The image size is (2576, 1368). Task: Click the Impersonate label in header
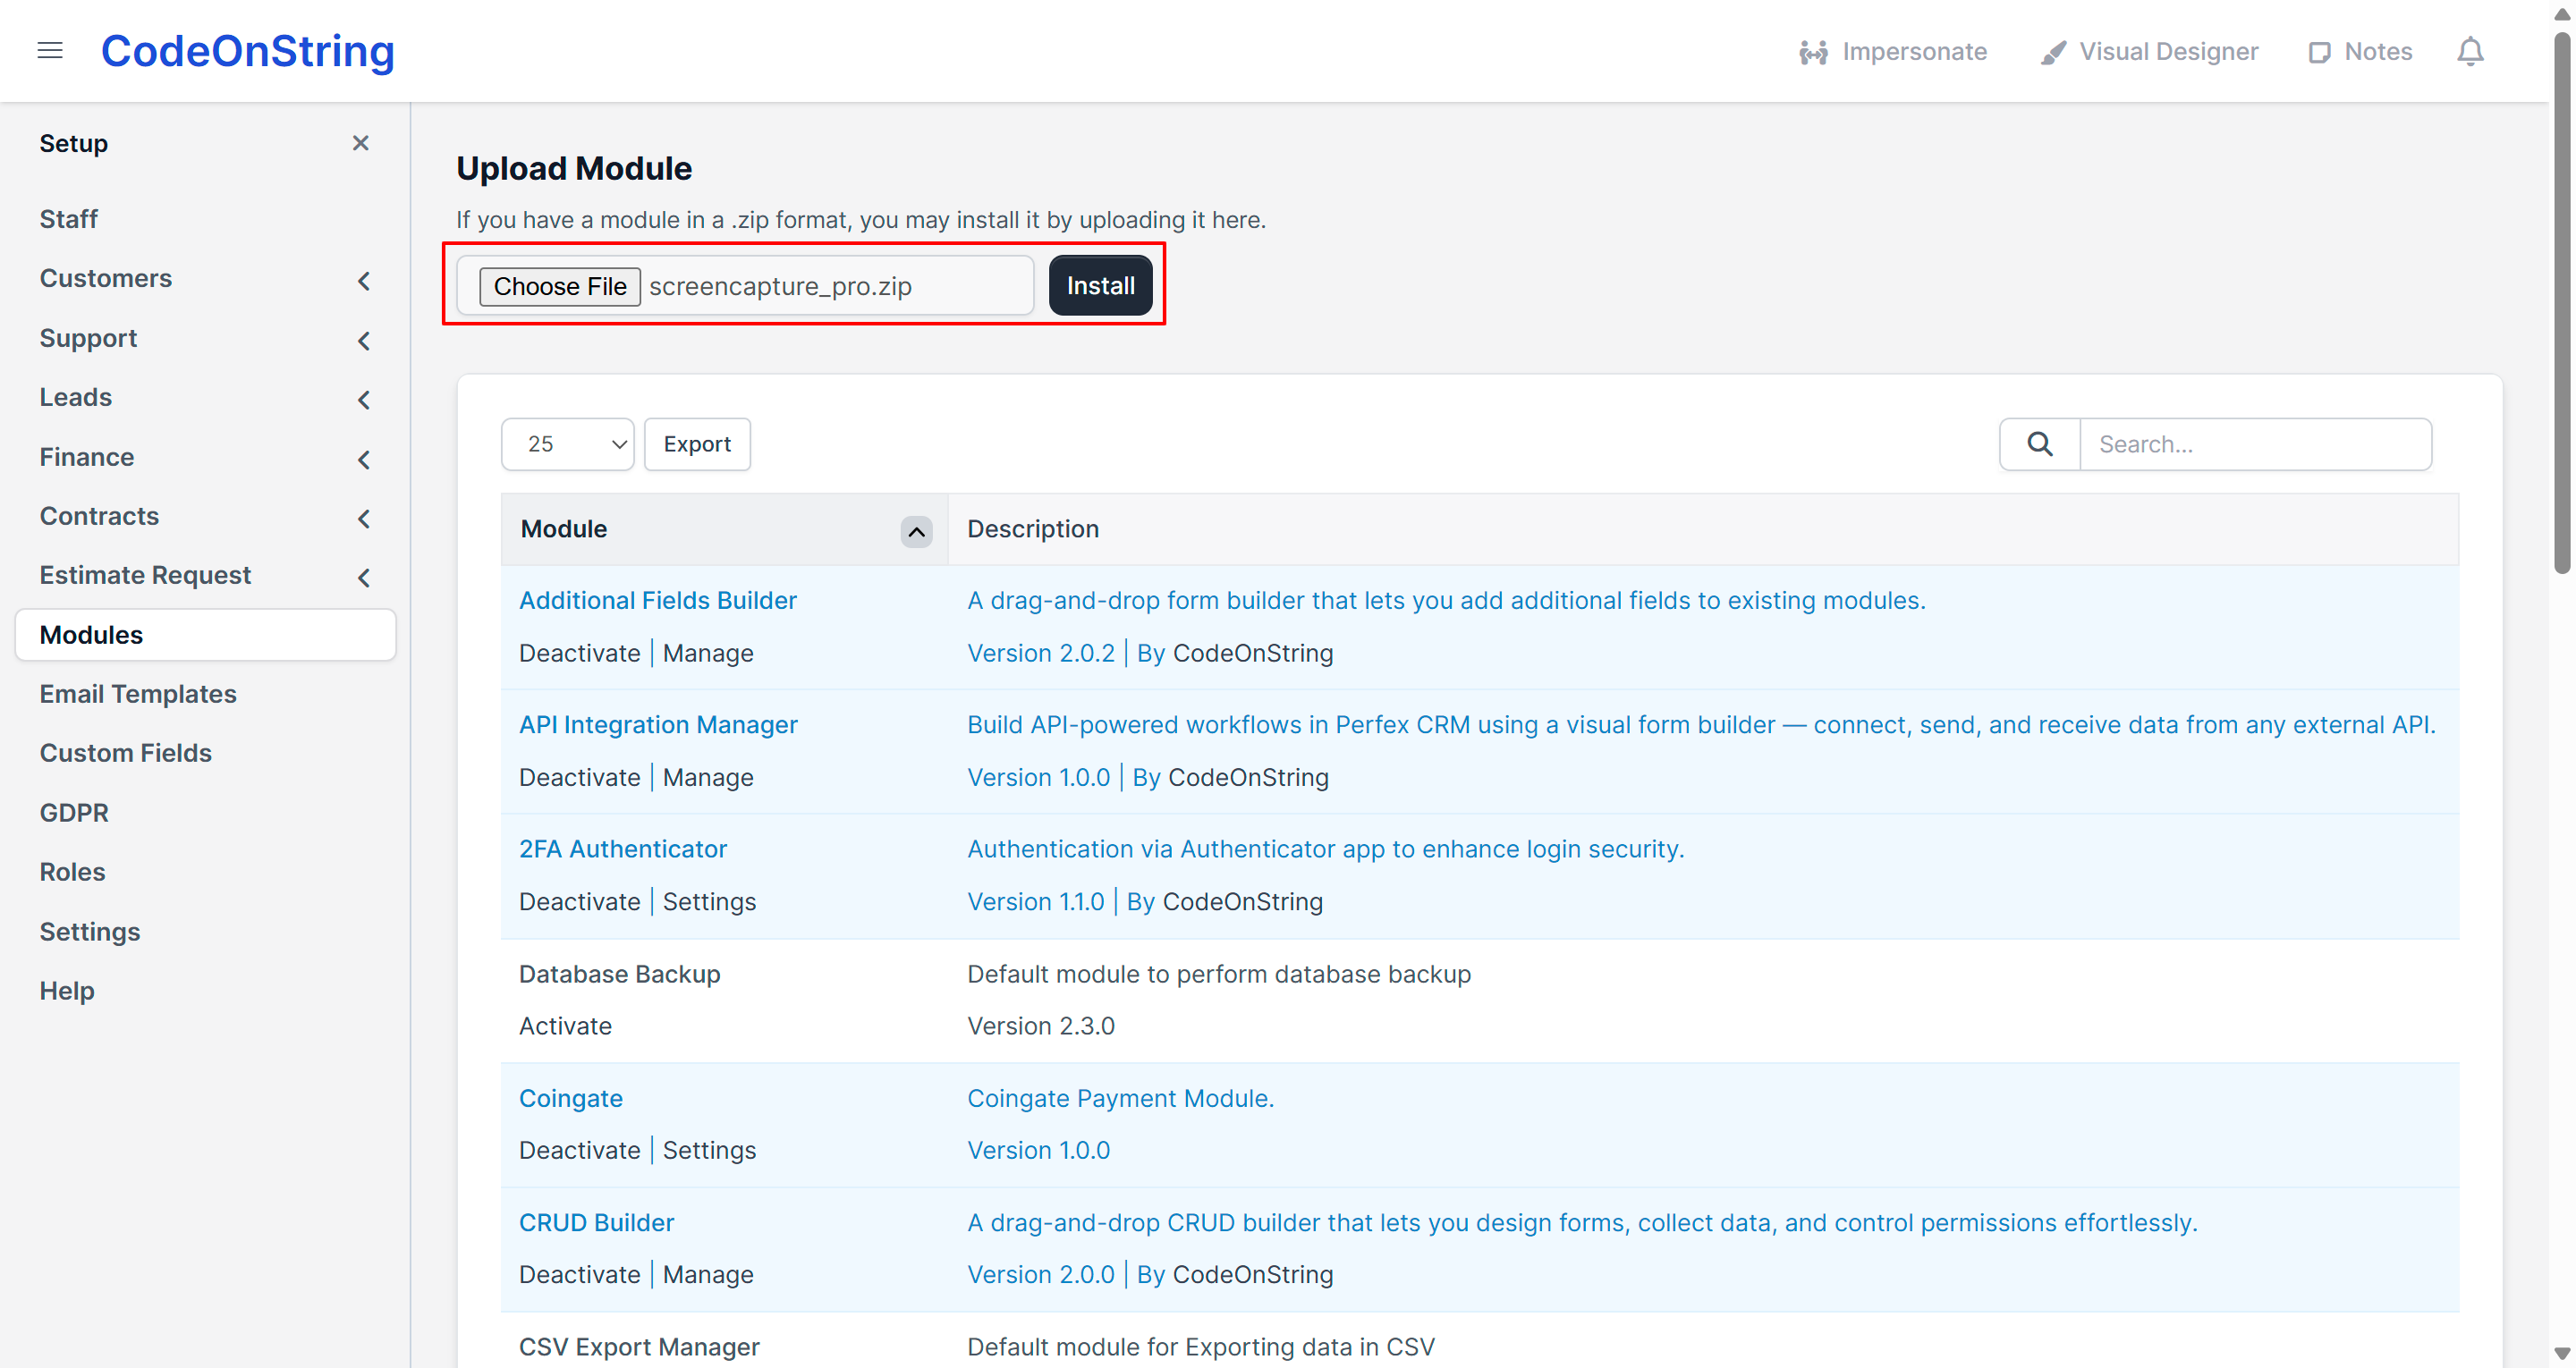(1914, 52)
